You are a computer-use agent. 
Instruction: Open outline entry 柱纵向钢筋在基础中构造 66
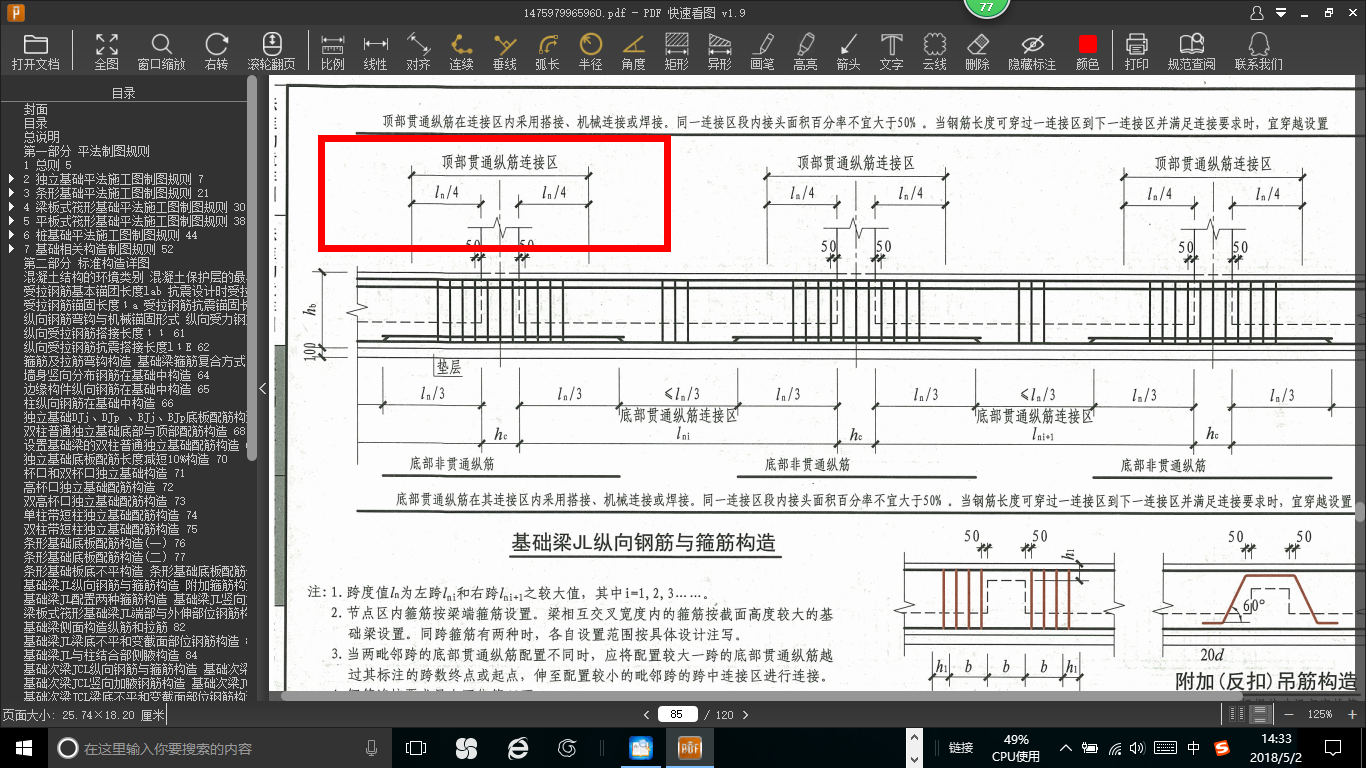[99, 403]
